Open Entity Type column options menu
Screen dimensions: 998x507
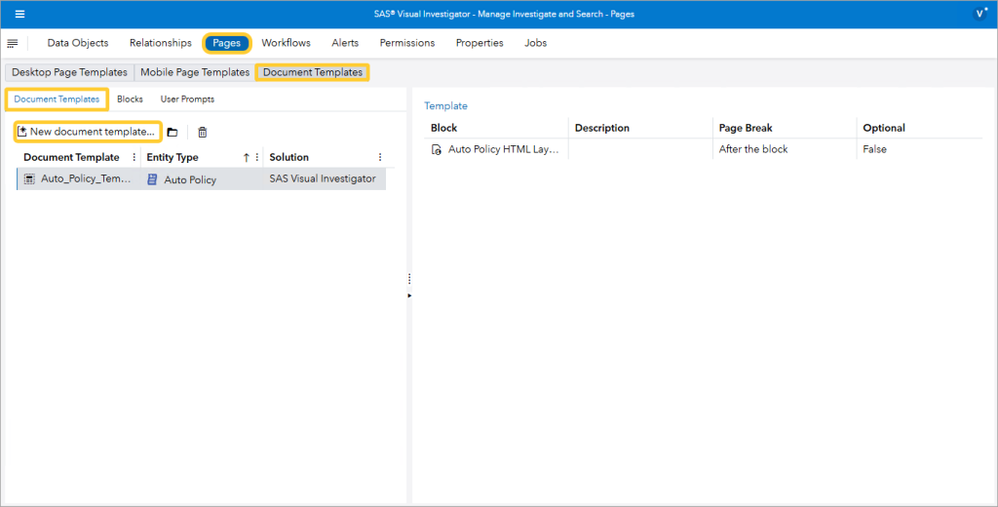point(257,157)
